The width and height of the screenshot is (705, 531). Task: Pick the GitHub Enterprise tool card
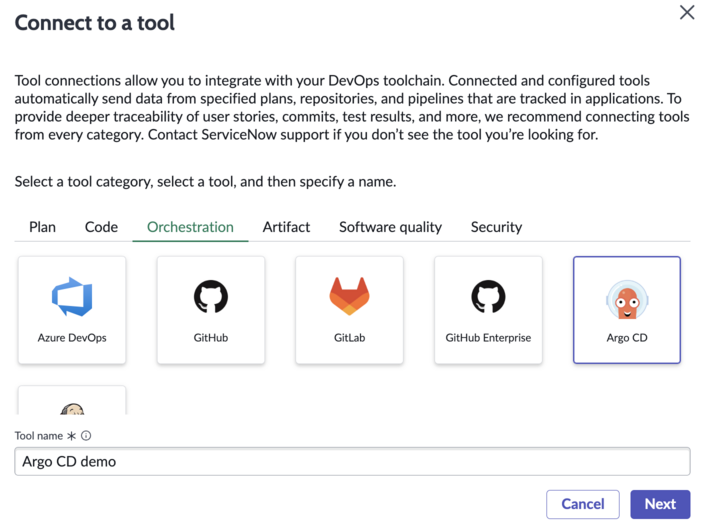pos(488,310)
